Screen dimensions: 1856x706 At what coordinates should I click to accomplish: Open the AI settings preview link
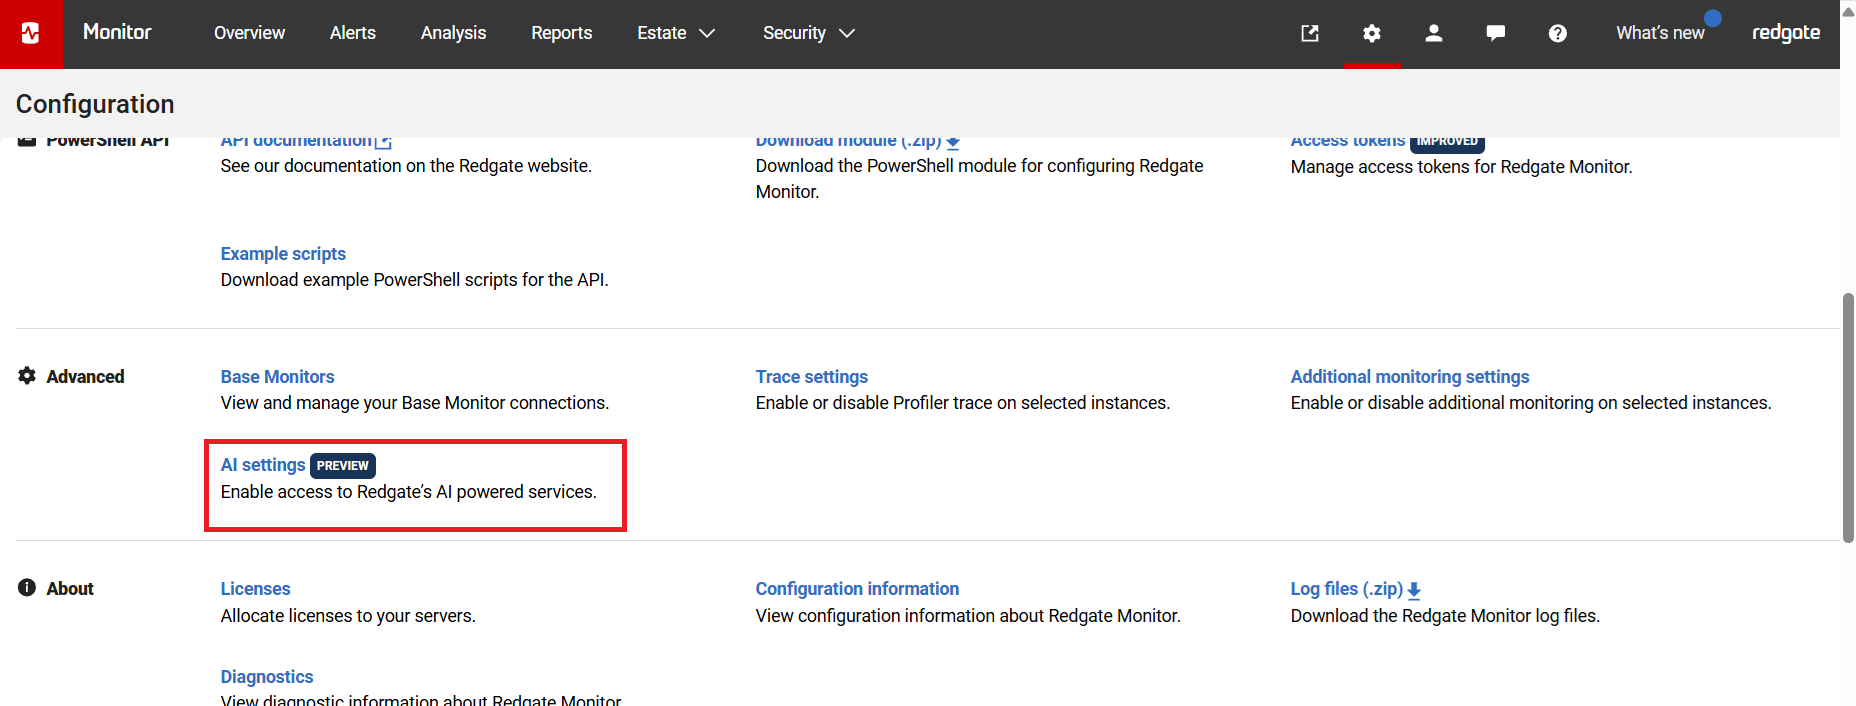point(263,465)
